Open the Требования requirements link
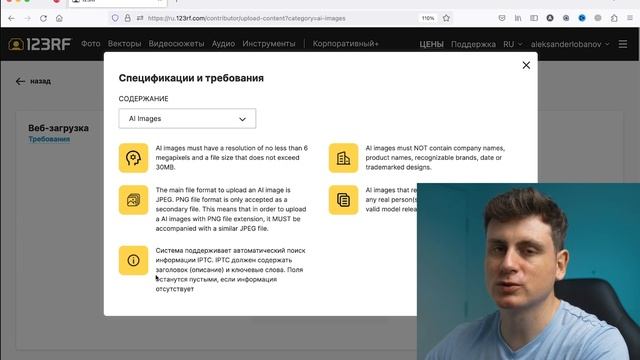640x360 pixels. [x=49, y=139]
